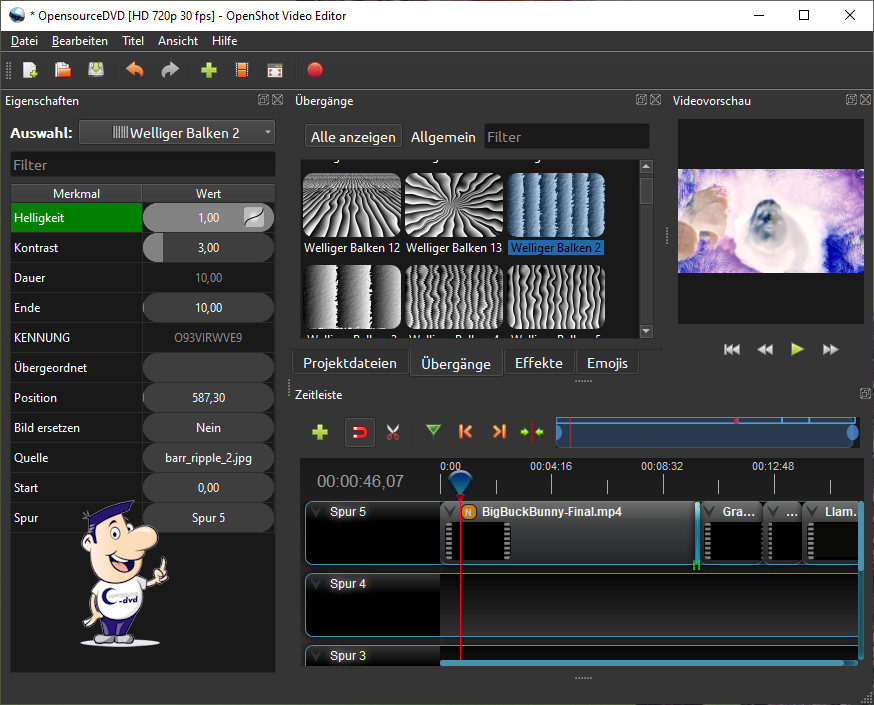Jump to the previous marker icon
Viewport: 874px width, 705px height.
465,432
